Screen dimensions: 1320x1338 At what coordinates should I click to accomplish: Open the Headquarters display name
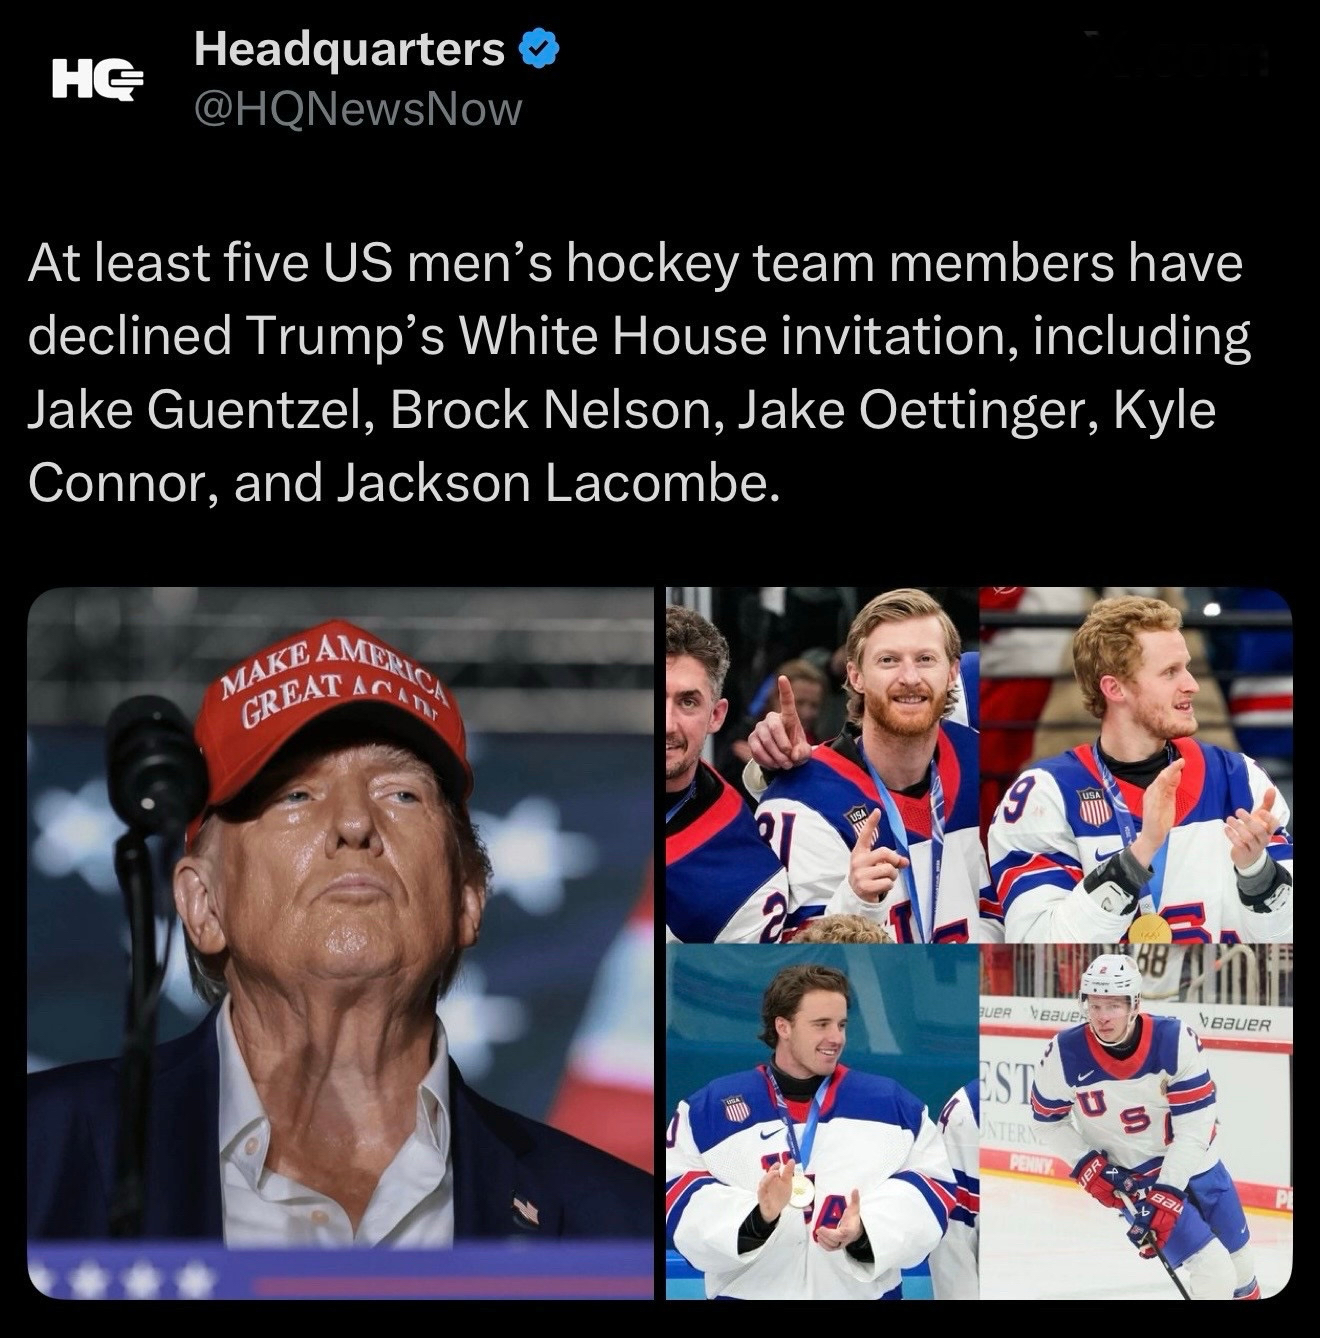coord(350,49)
